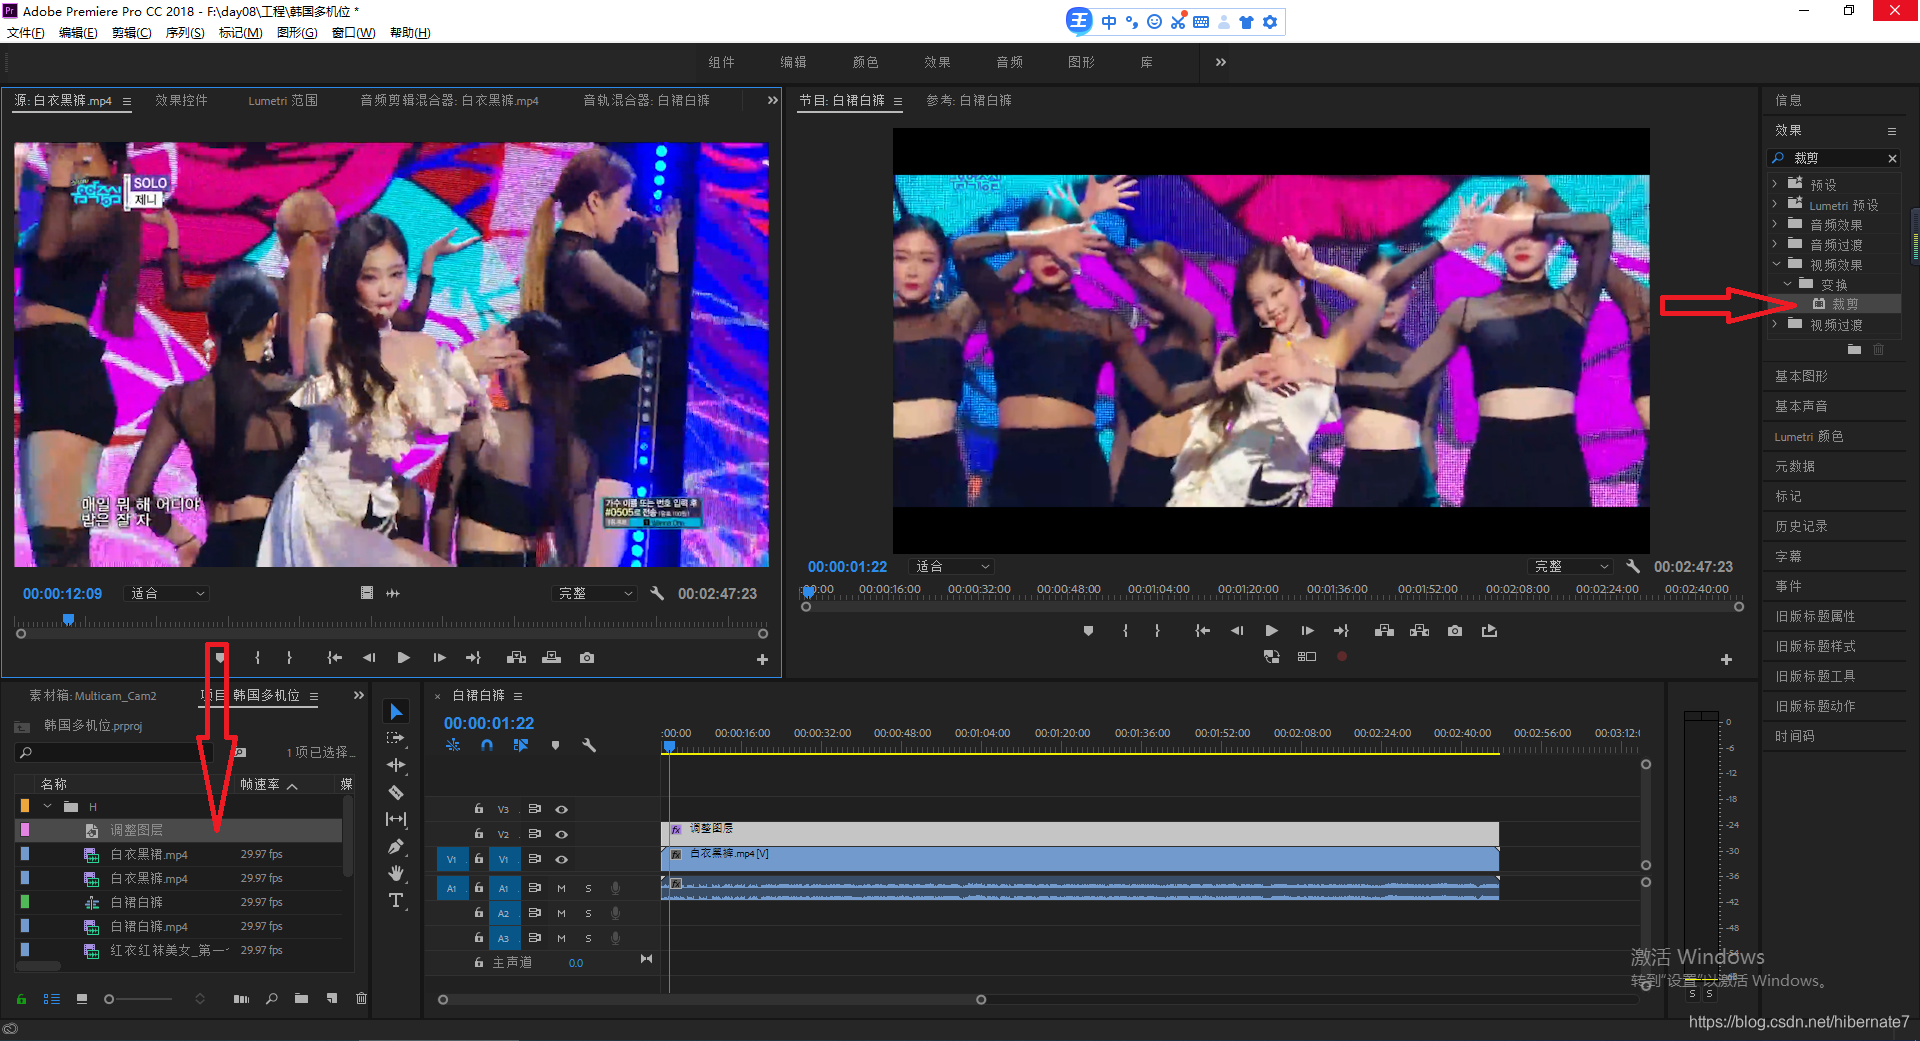Select the Pen tool
The width and height of the screenshot is (1920, 1041).
coord(396,846)
